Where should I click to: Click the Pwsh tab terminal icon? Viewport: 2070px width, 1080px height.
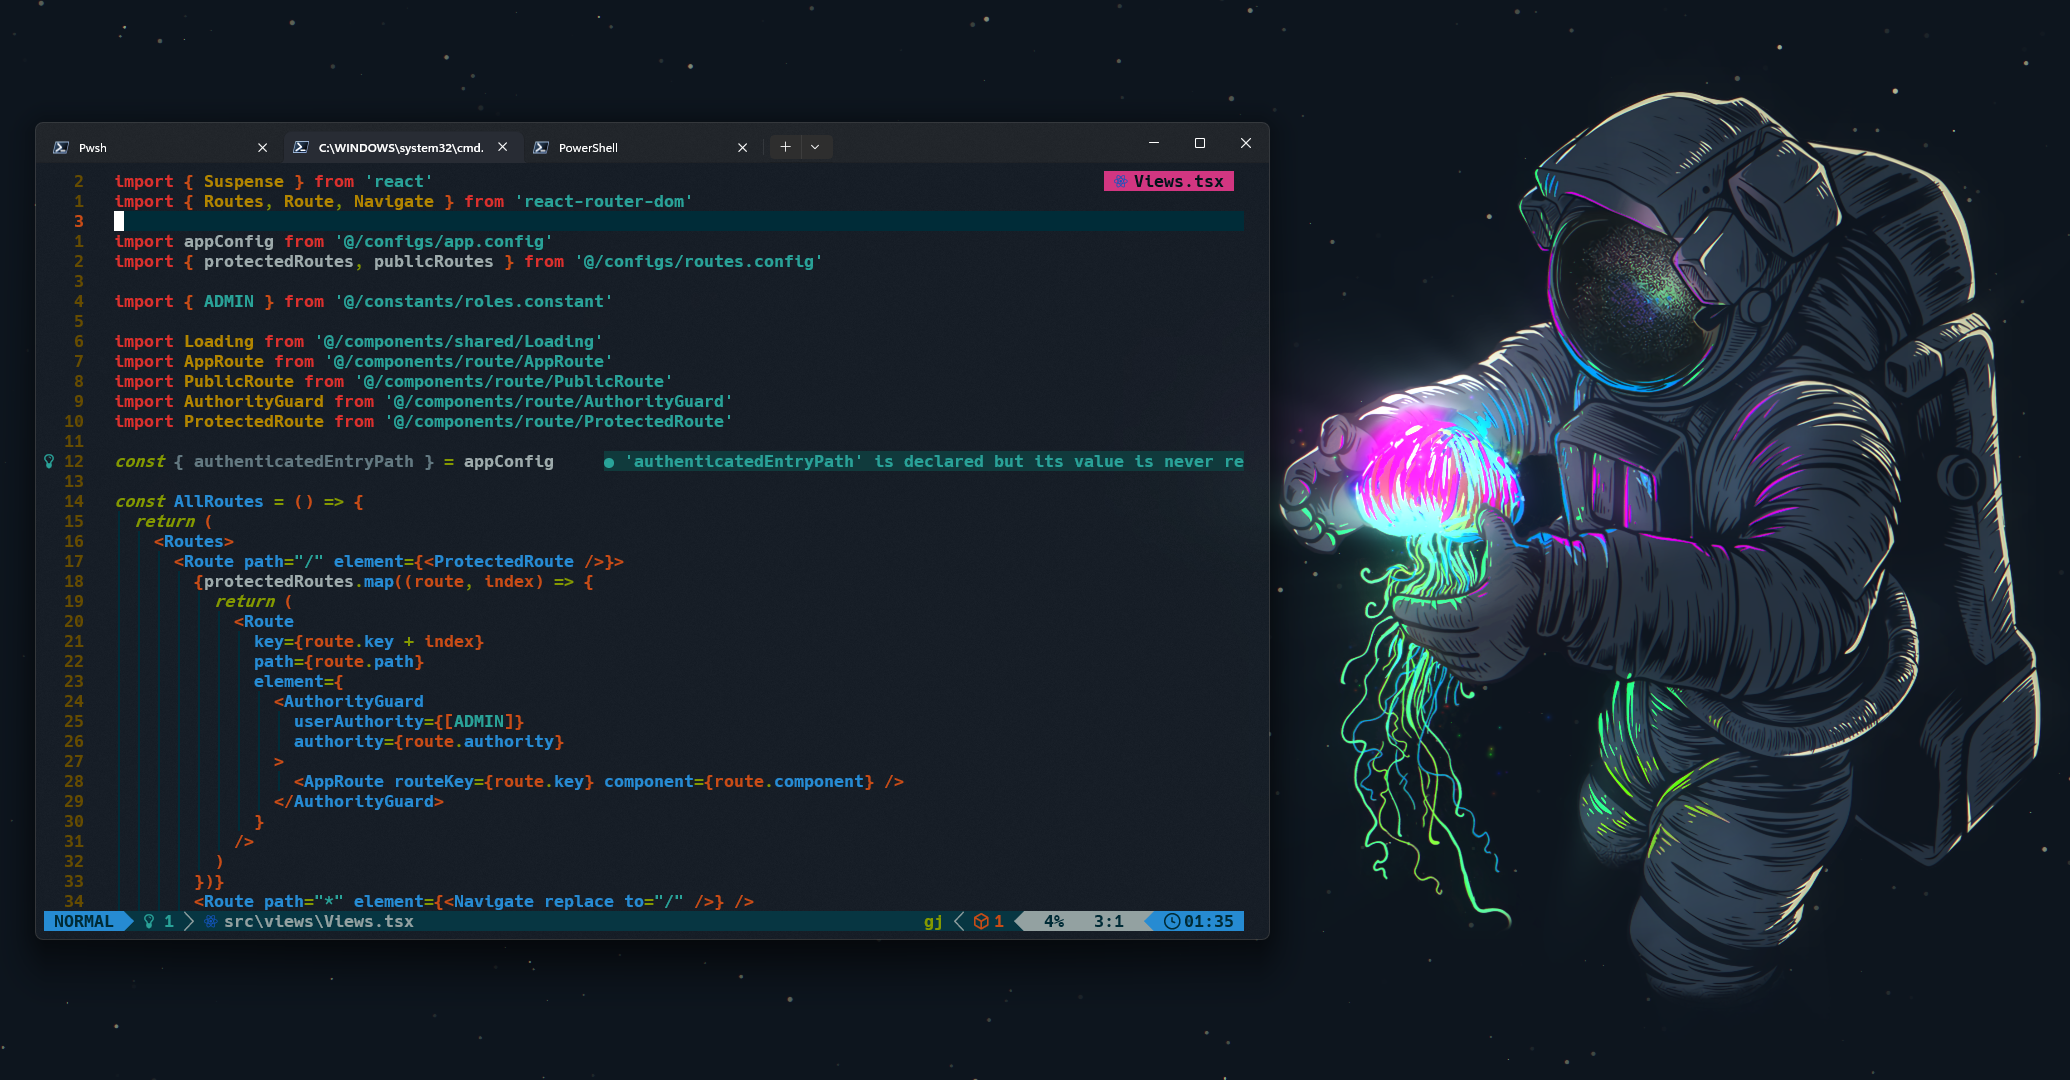[x=61, y=147]
